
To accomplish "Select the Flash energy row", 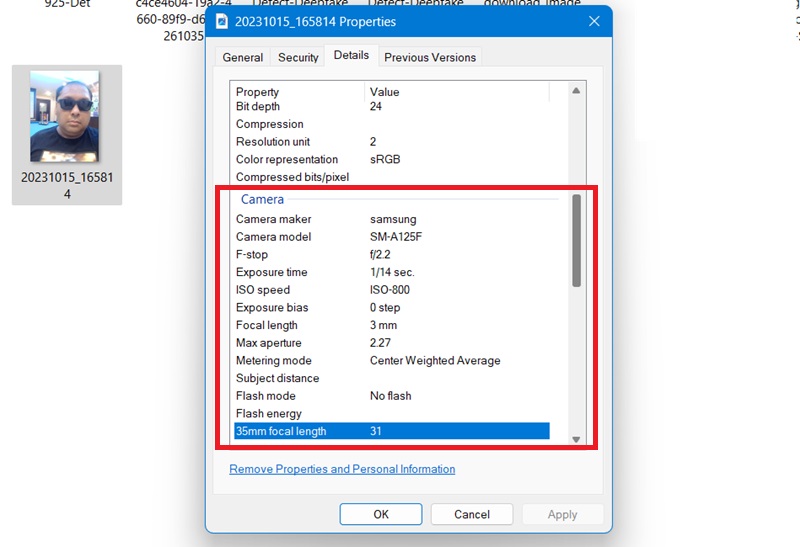I will tap(391, 413).
